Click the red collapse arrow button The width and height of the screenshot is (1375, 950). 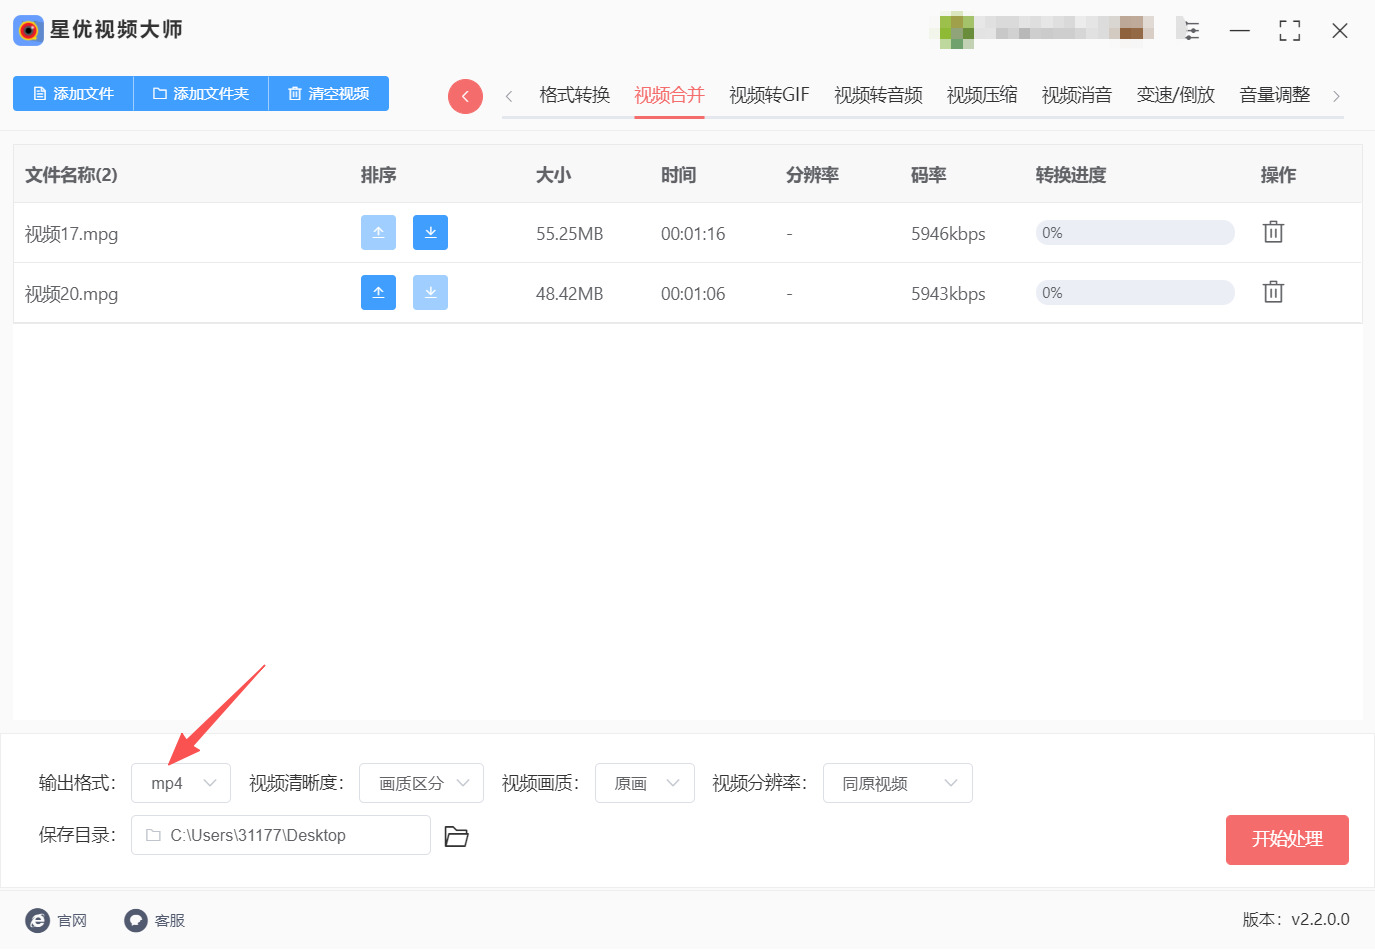coord(465,96)
